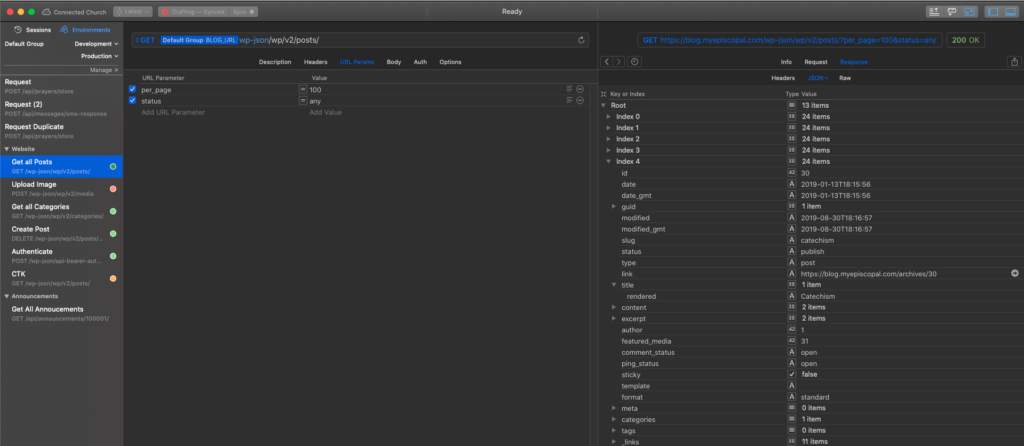
Task: Toggle the left sidebar layout icon
Action: click(x=993, y=12)
